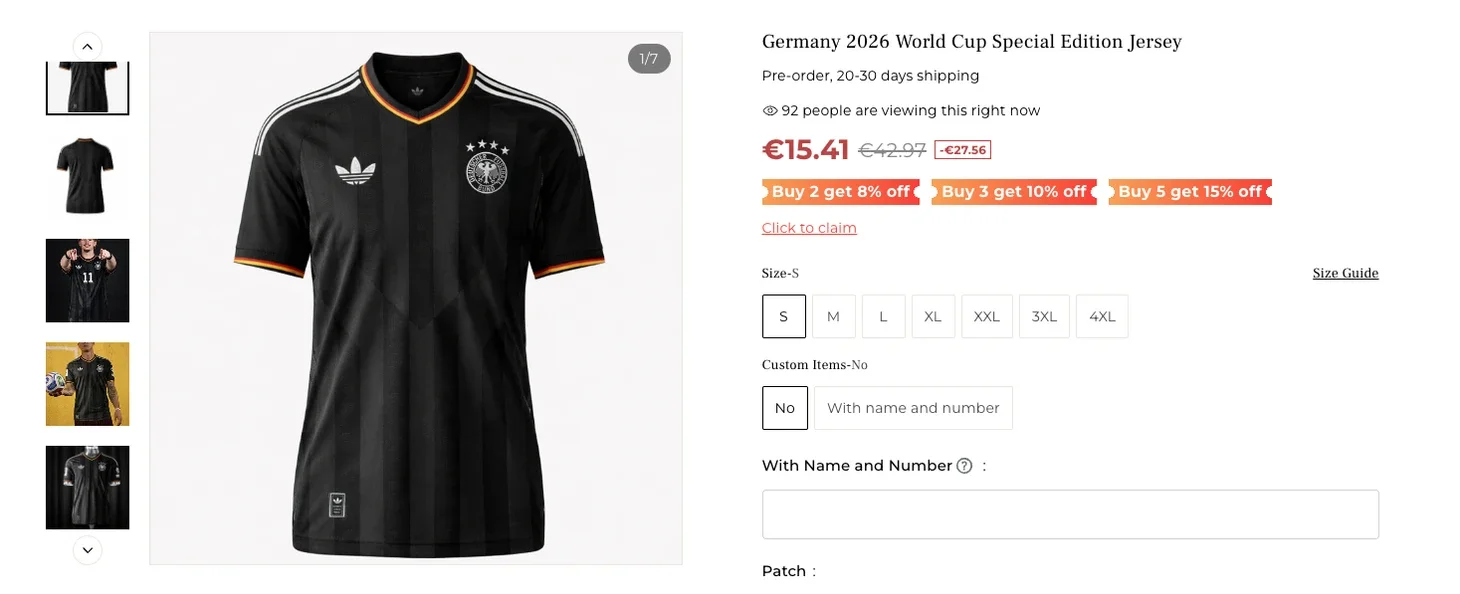Click the main jersey product image
The width and height of the screenshot is (1460, 594).
click(416, 298)
